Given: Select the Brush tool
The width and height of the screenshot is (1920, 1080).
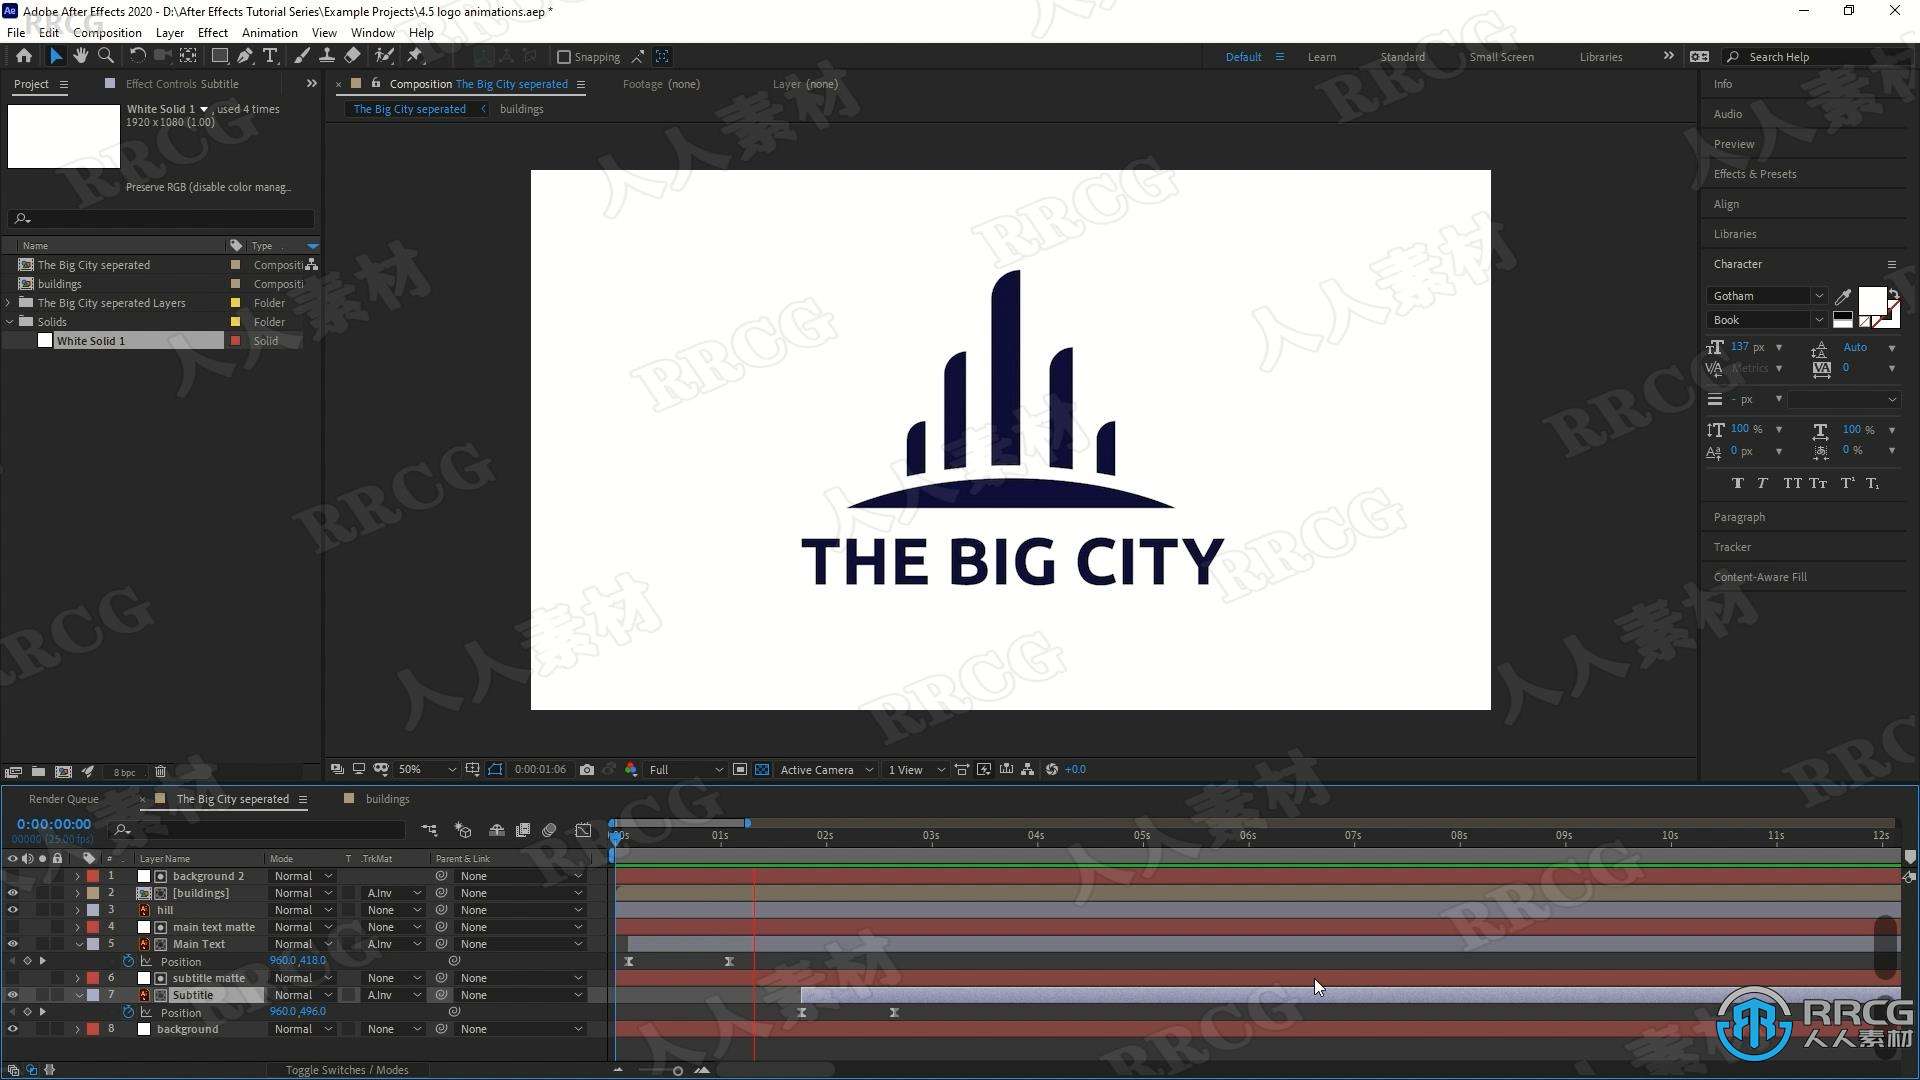Looking at the screenshot, I should [x=302, y=56].
